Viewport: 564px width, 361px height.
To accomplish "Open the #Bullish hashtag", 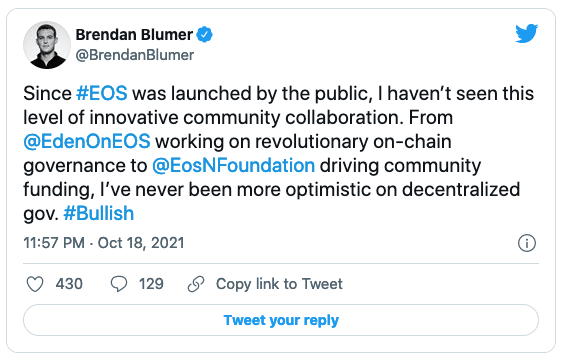I will tap(99, 213).
